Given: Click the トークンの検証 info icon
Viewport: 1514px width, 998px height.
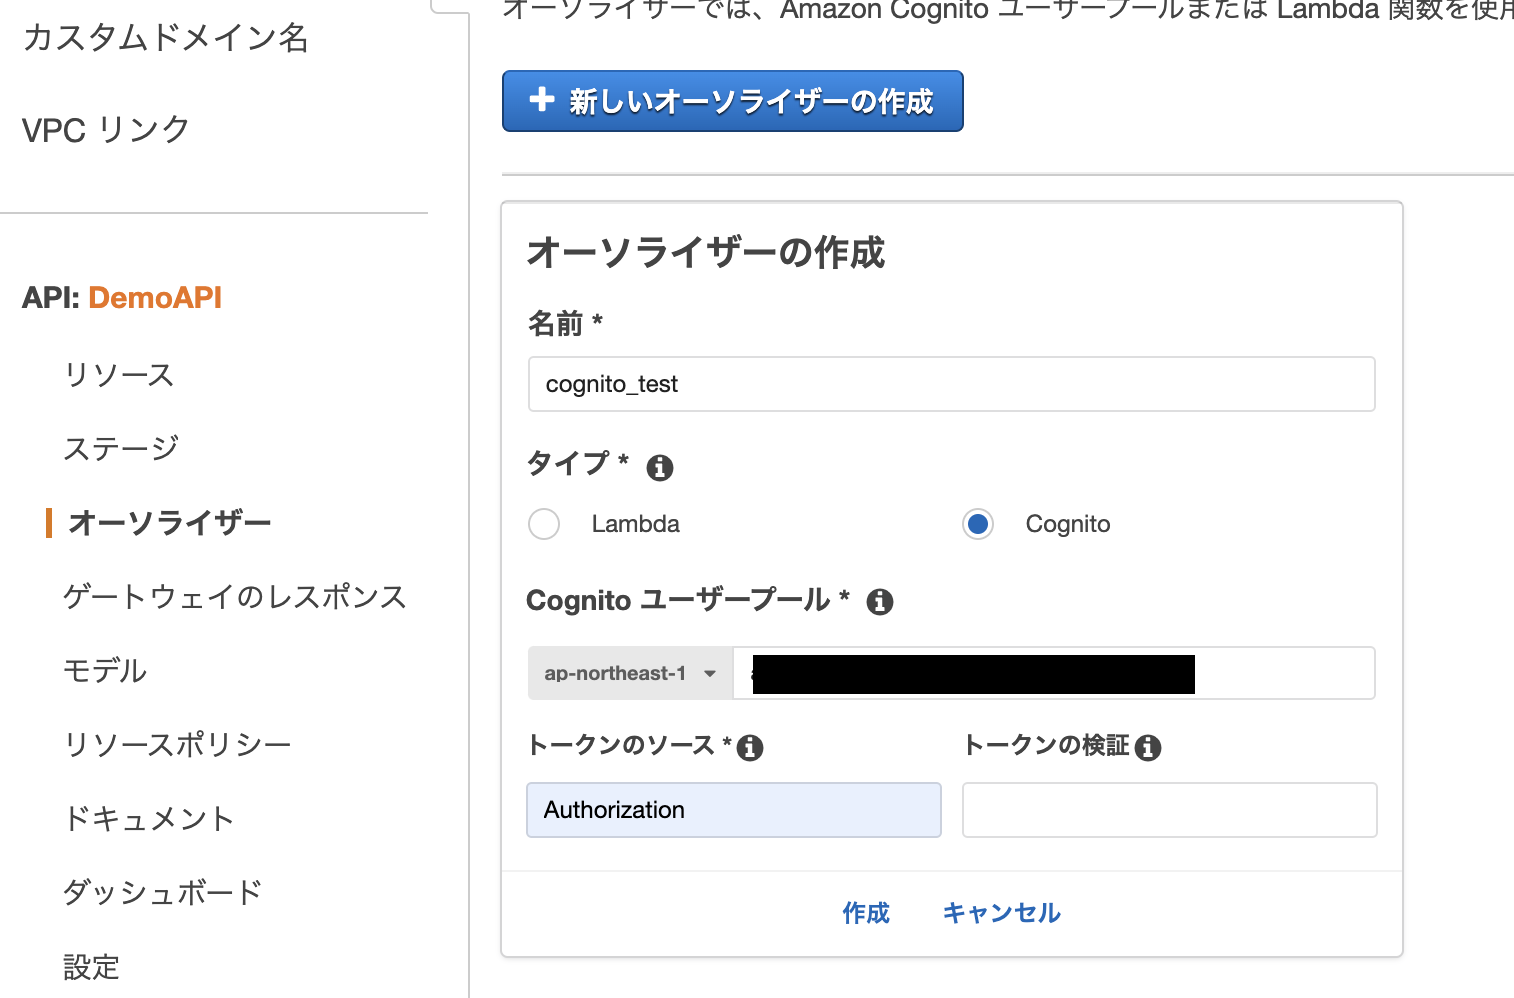Looking at the screenshot, I should click(x=1148, y=747).
